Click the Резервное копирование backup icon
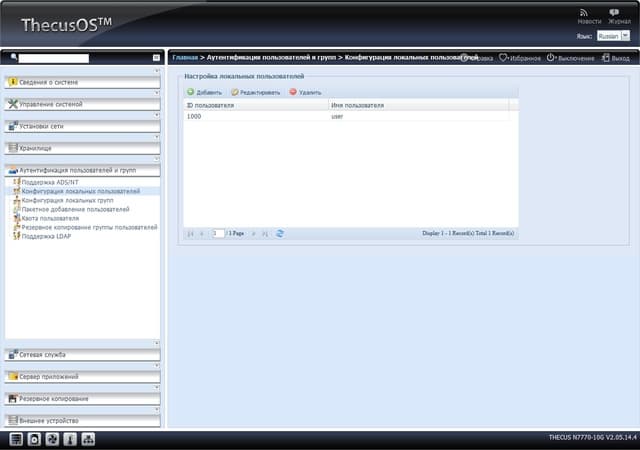Image resolution: width=640 pixels, height=450 pixels. pyautogui.click(x=13, y=399)
